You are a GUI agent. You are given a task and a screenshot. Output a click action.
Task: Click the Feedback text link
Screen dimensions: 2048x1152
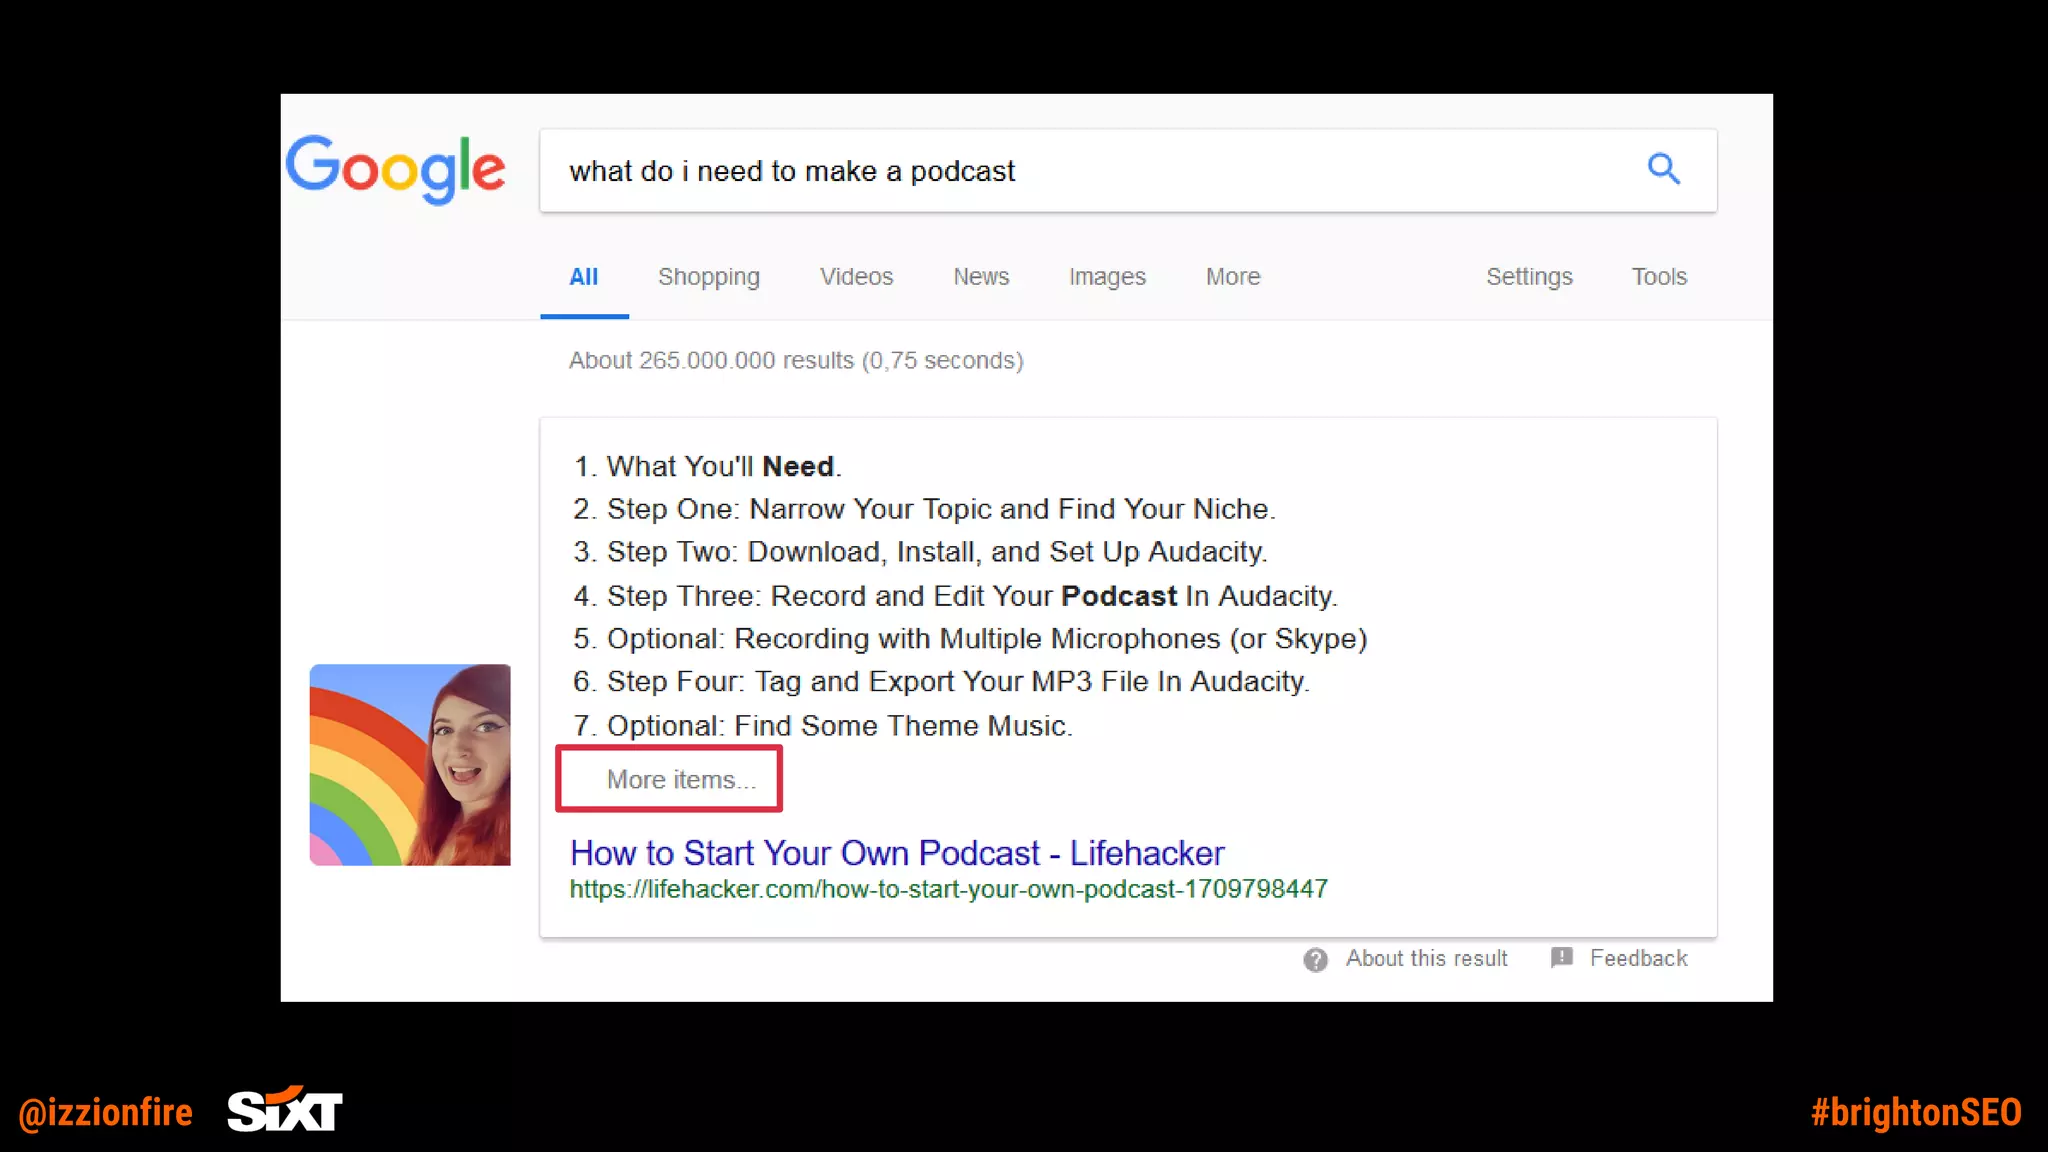click(1637, 958)
